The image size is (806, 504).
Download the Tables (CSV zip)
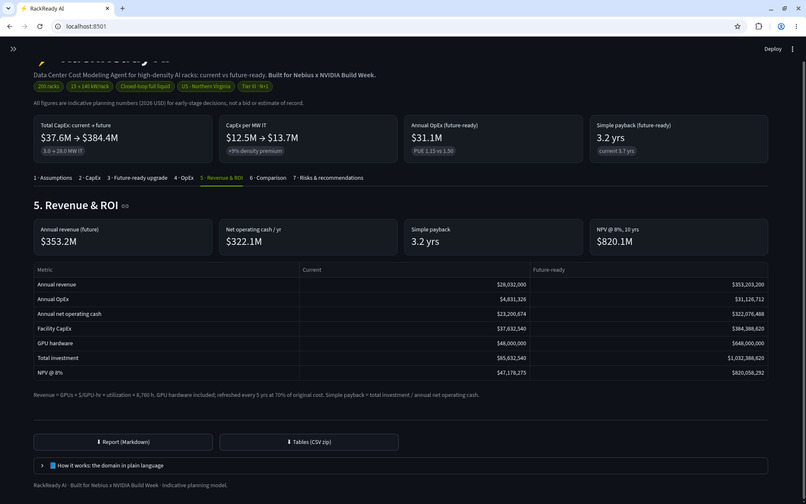click(x=309, y=442)
